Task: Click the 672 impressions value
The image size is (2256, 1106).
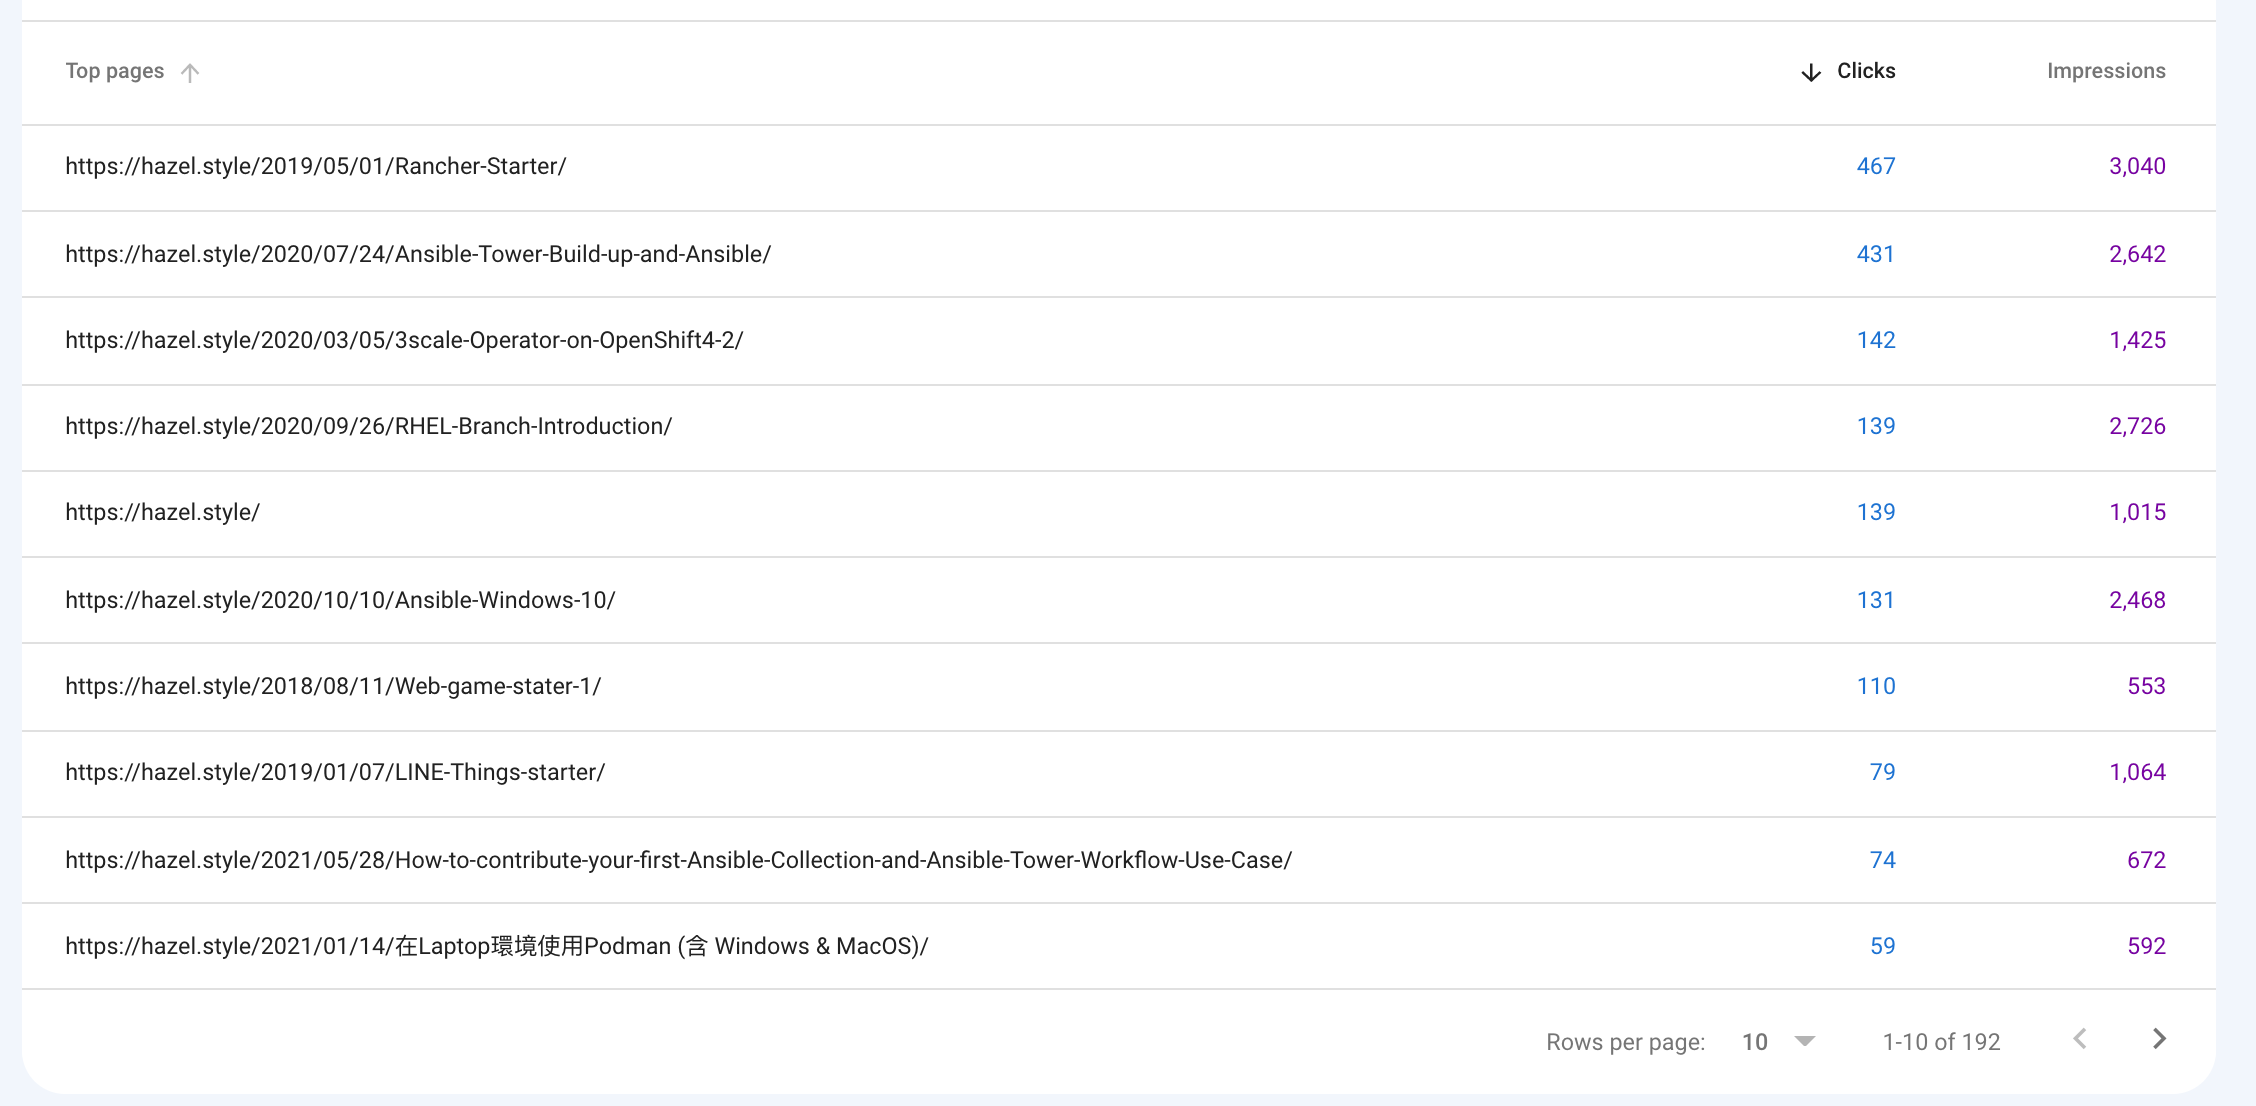Action: coord(2146,860)
